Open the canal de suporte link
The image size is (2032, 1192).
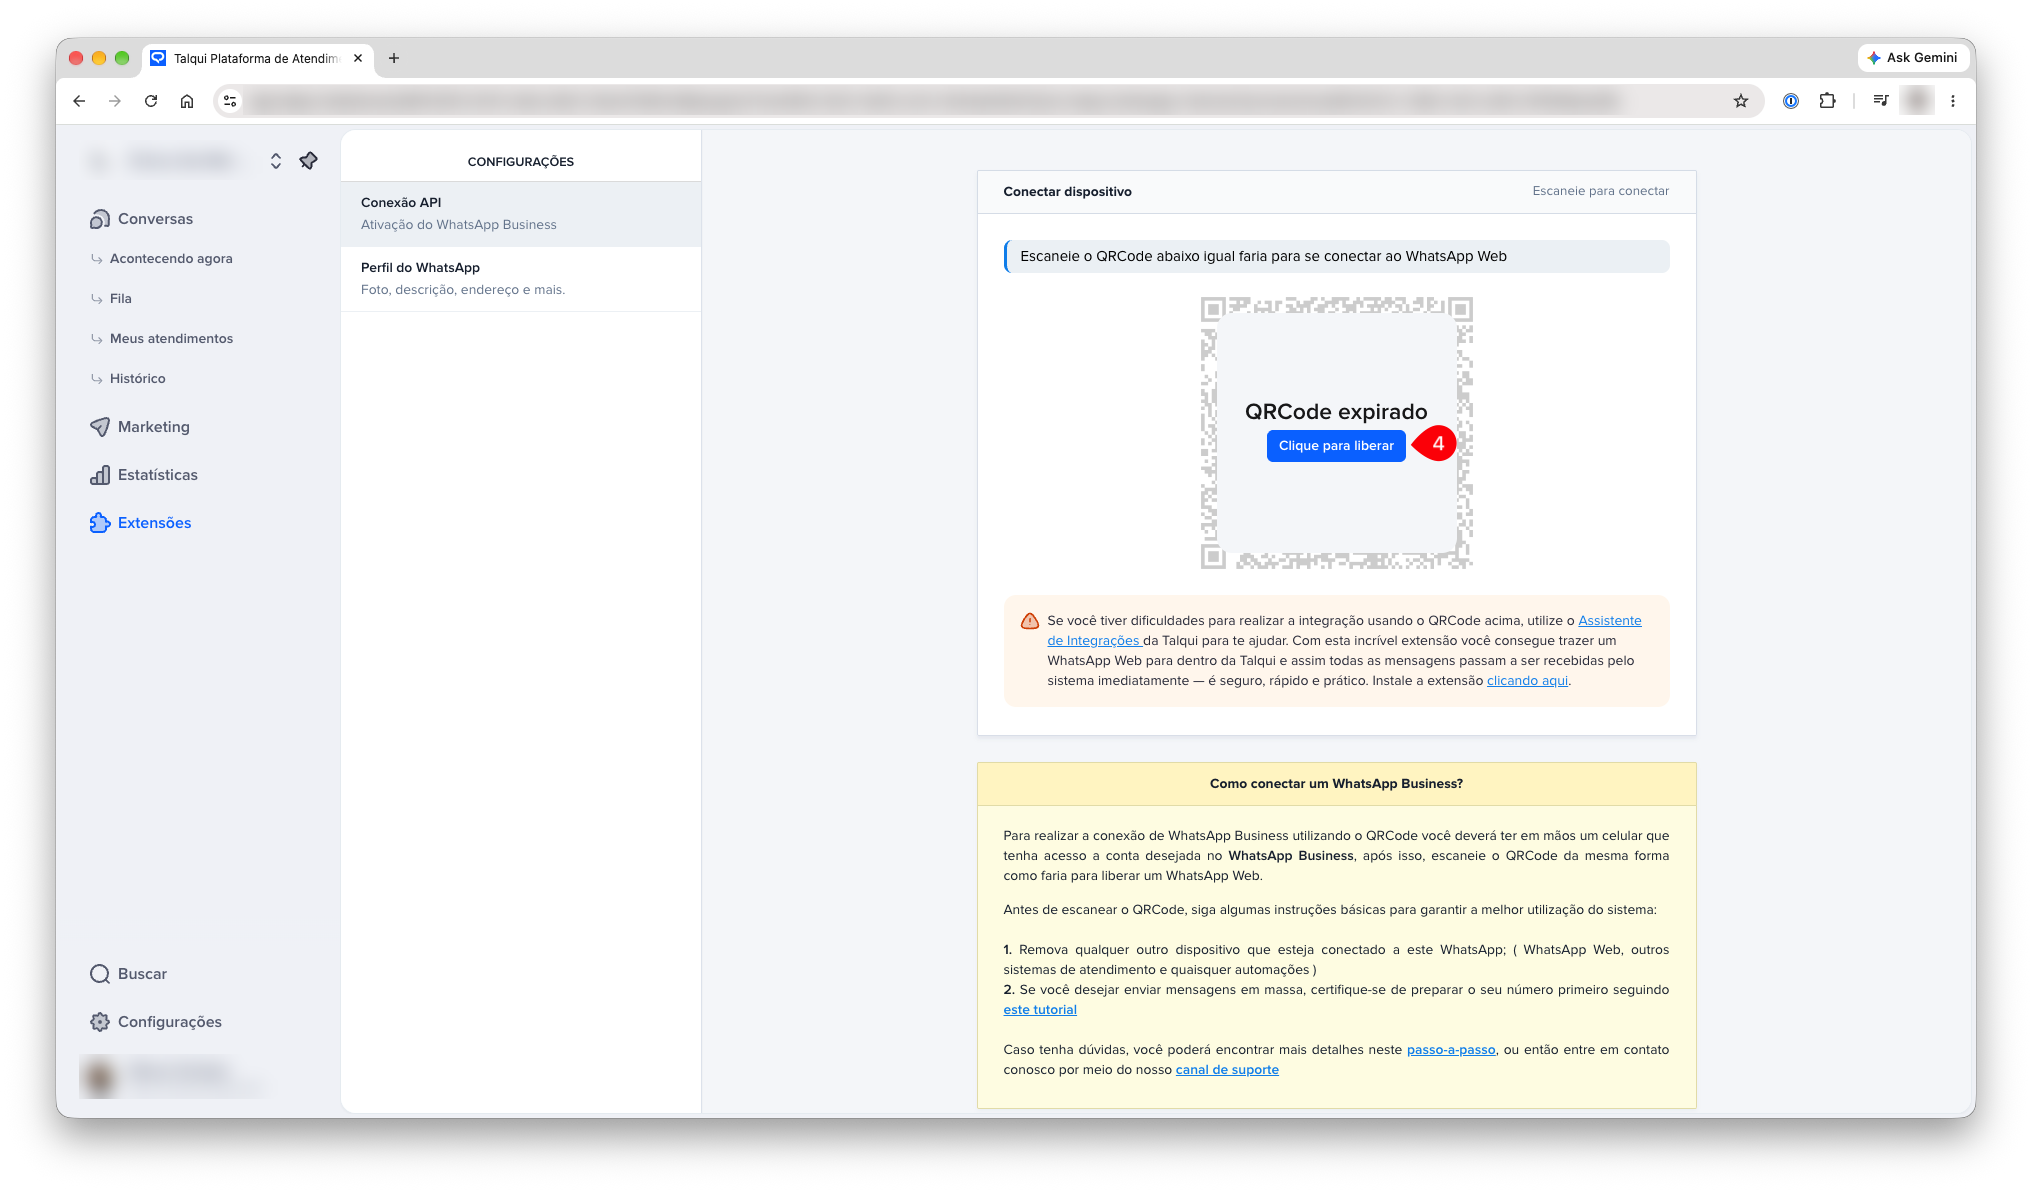pos(1227,1070)
